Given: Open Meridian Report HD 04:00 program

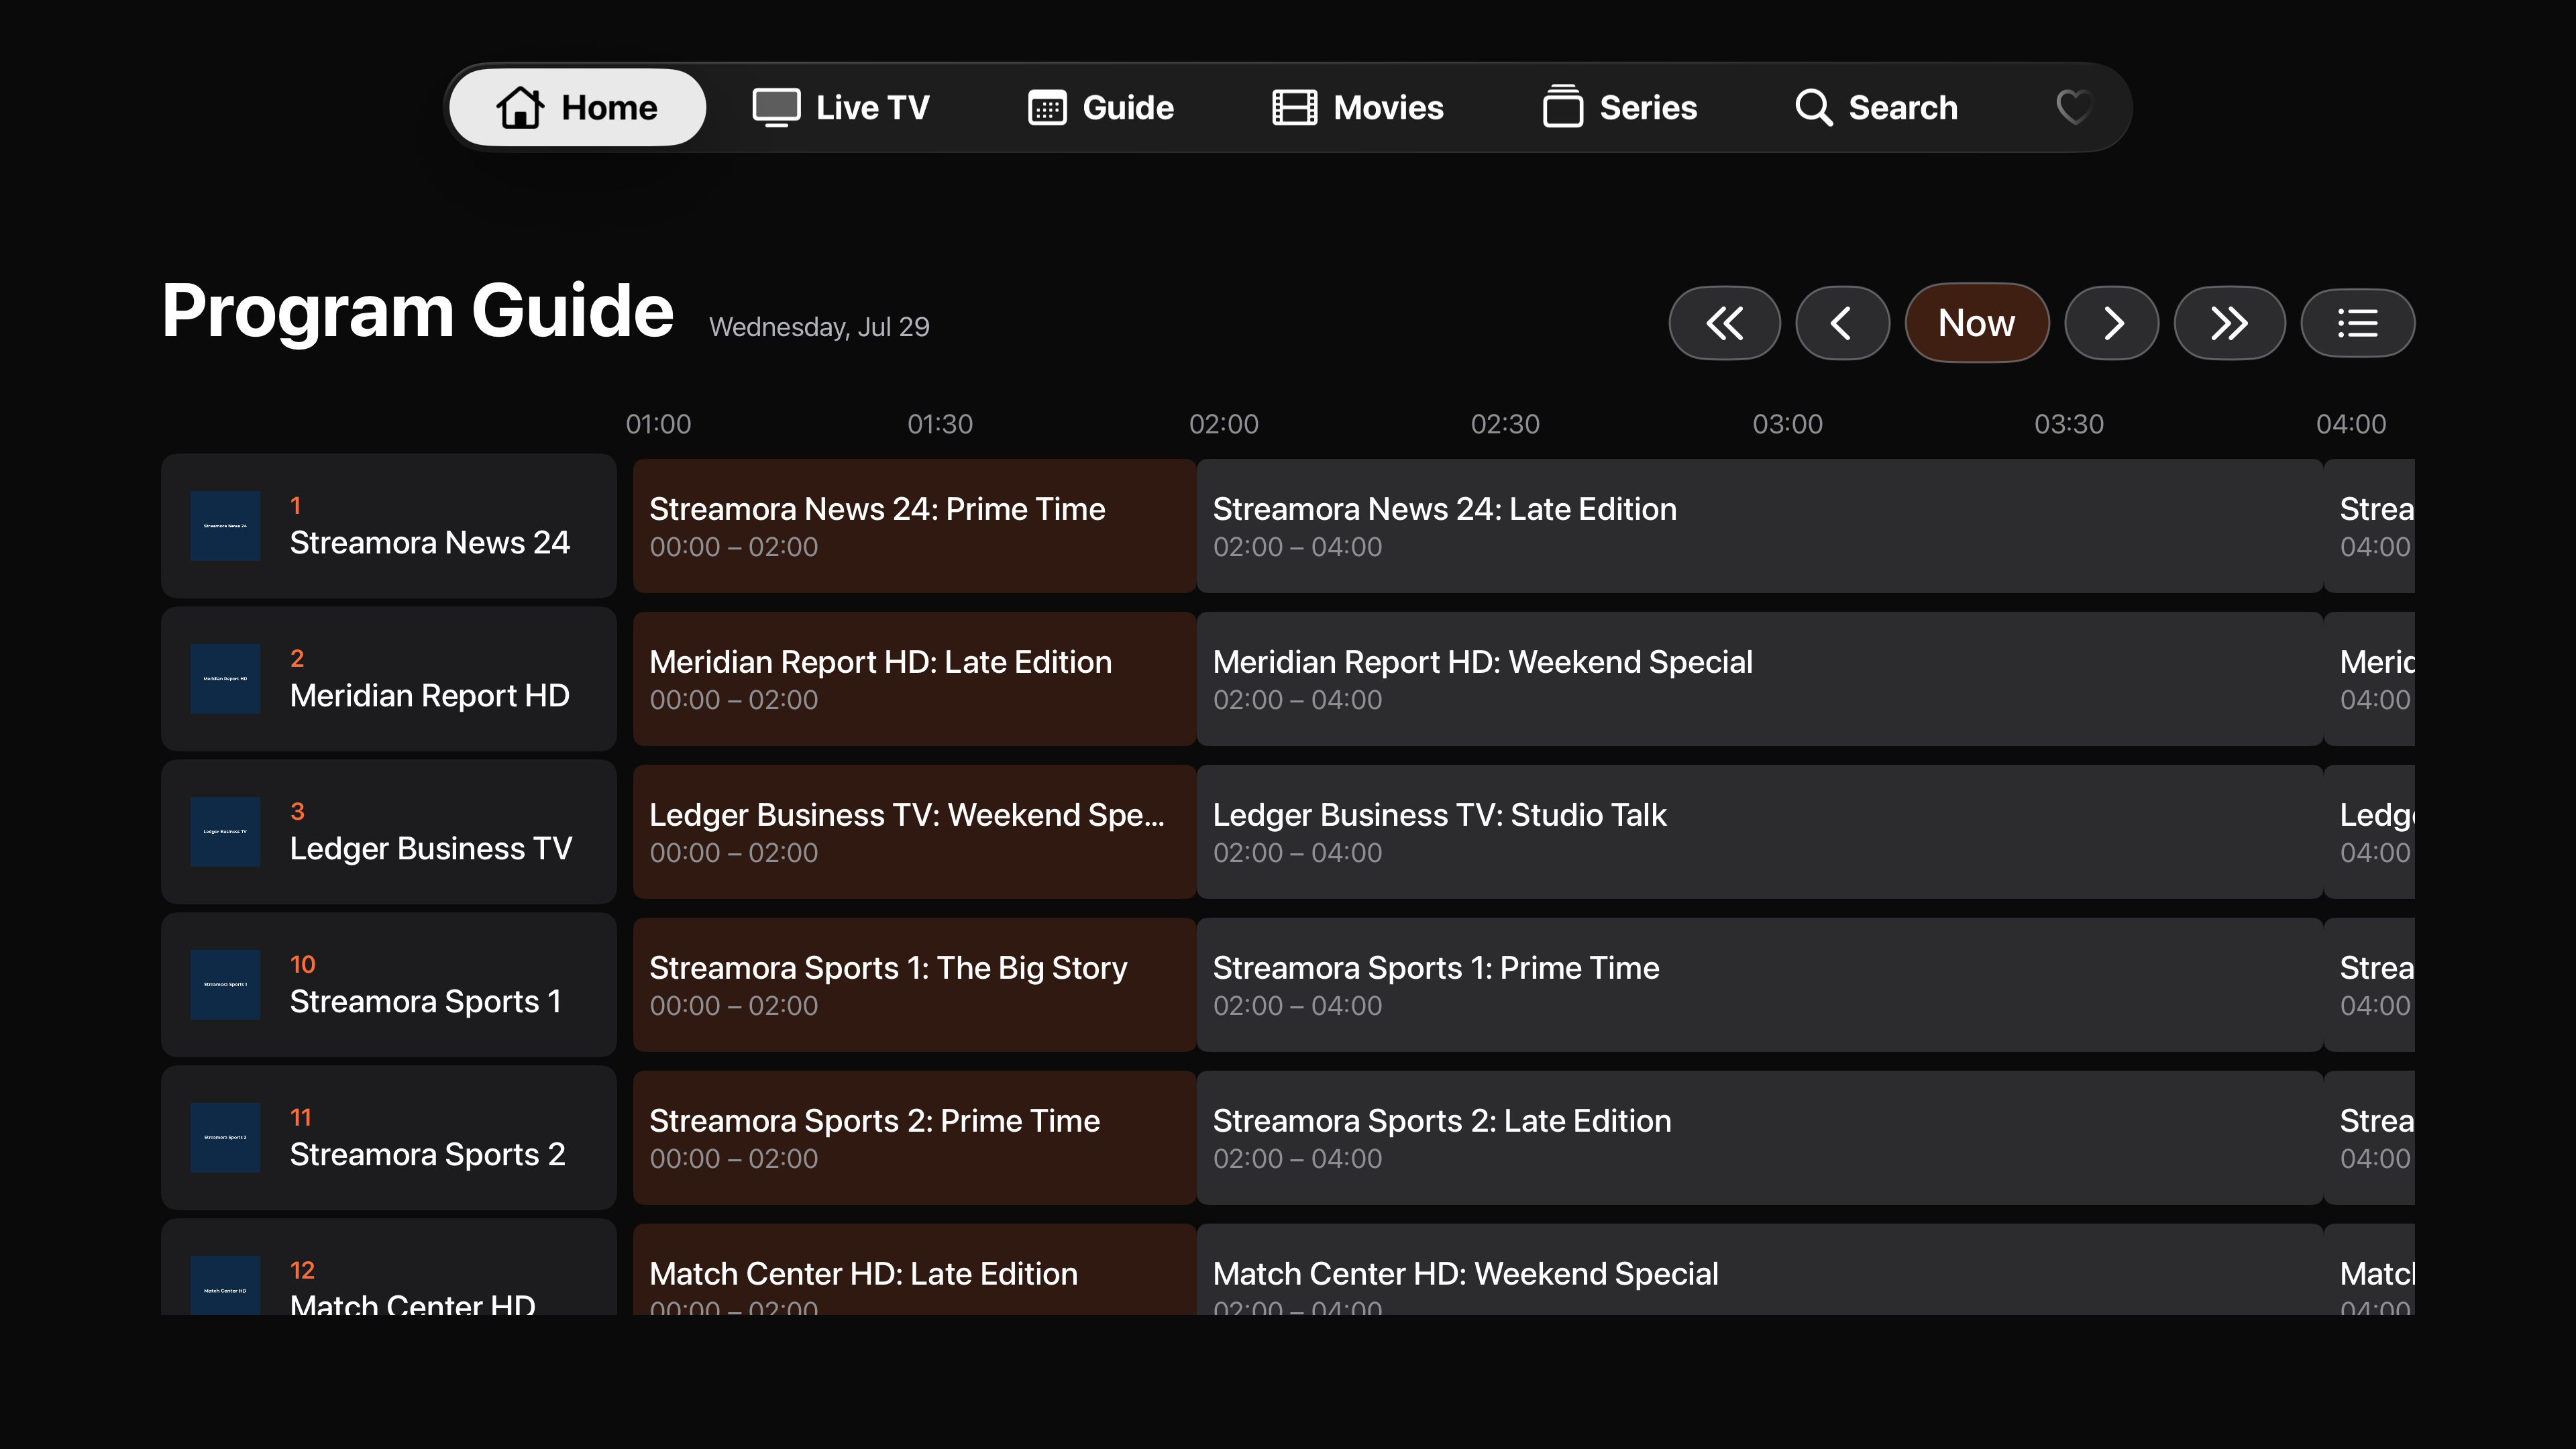Looking at the screenshot, I should [x=2370, y=679].
